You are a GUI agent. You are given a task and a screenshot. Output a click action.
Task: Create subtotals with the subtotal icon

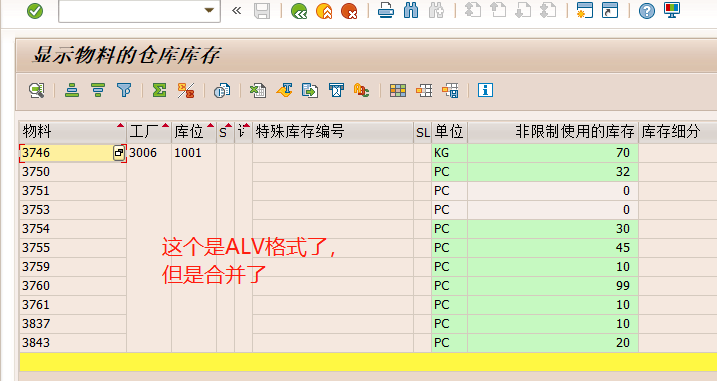point(186,91)
